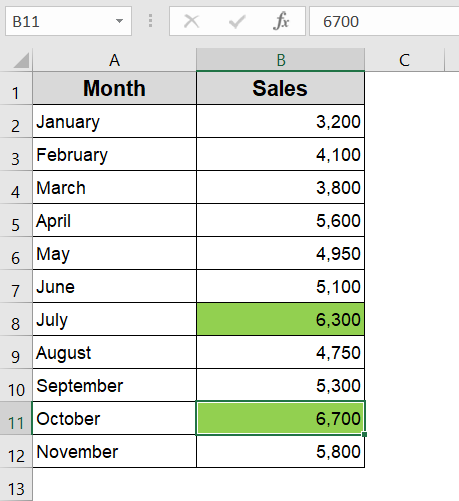
Task: Select column C header
Action: click(405, 60)
